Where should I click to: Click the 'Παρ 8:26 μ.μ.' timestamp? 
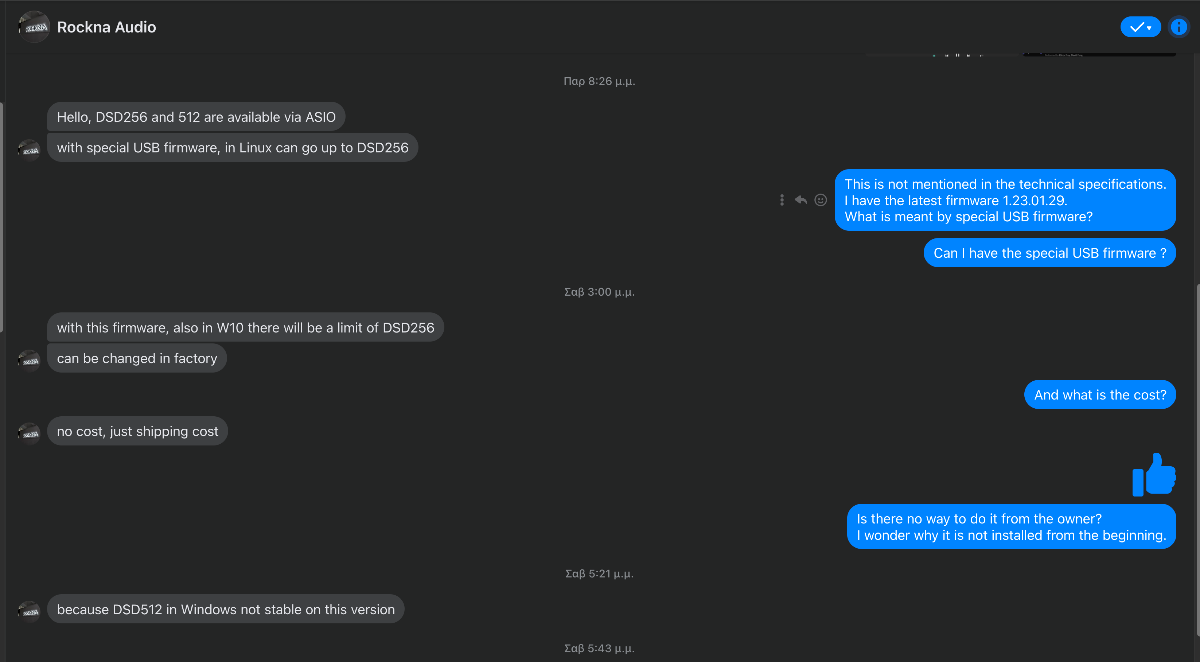point(599,82)
